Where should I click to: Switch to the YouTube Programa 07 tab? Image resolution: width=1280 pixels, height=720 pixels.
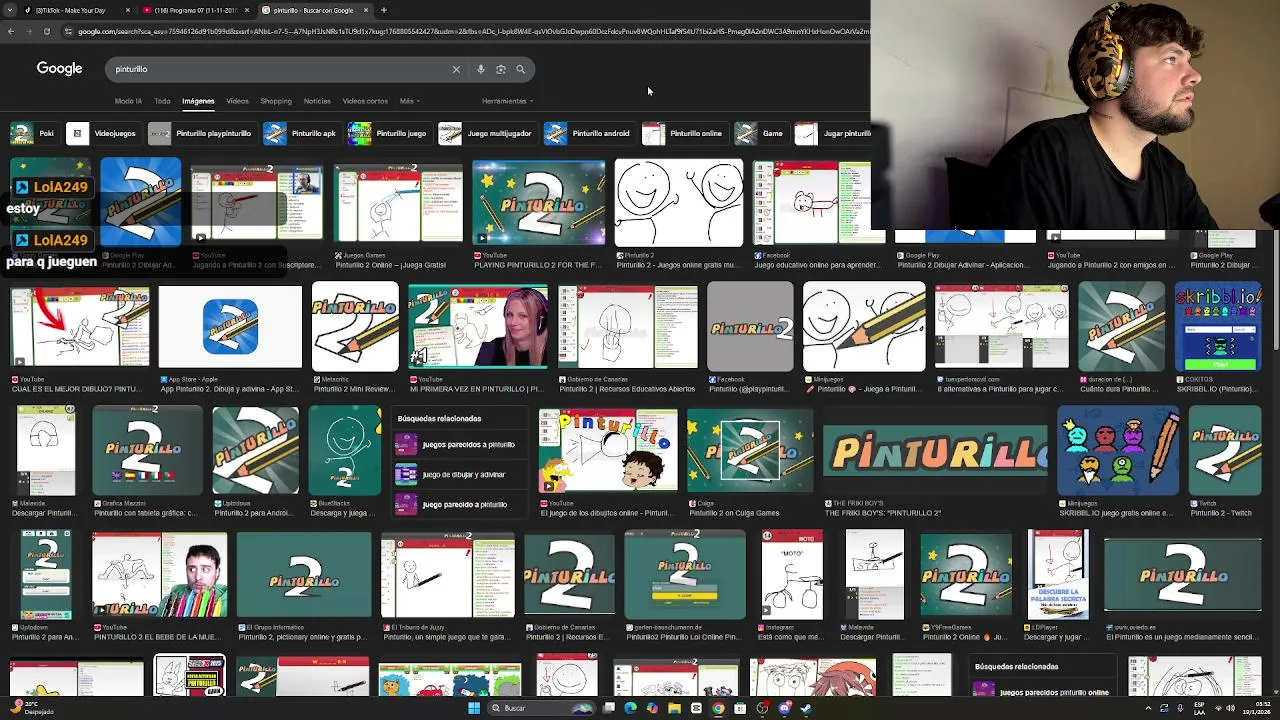point(195,10)
